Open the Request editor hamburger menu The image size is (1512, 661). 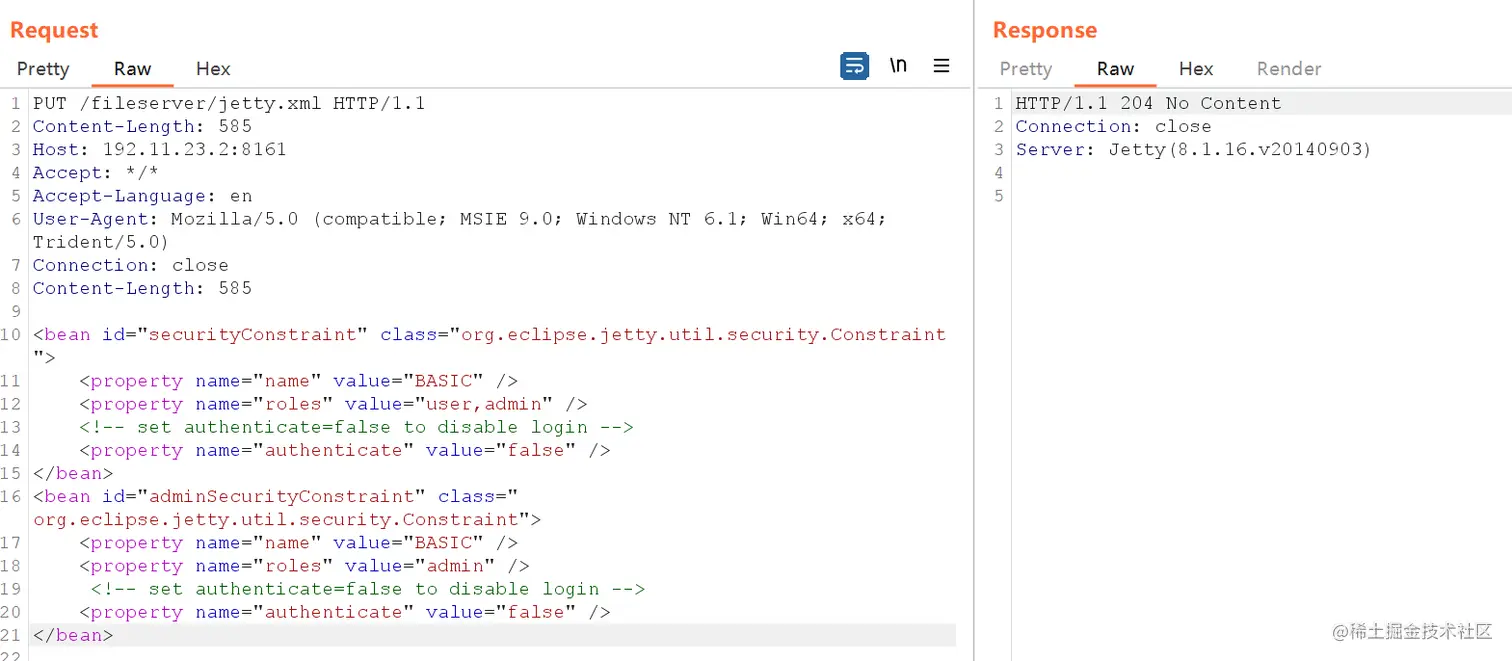(941, 66)
